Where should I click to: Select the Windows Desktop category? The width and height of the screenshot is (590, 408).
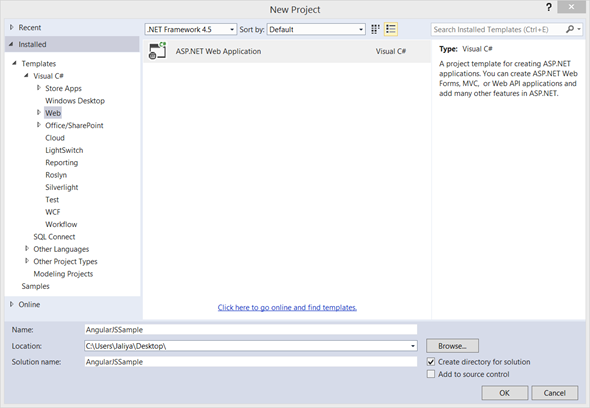(75, 100)
